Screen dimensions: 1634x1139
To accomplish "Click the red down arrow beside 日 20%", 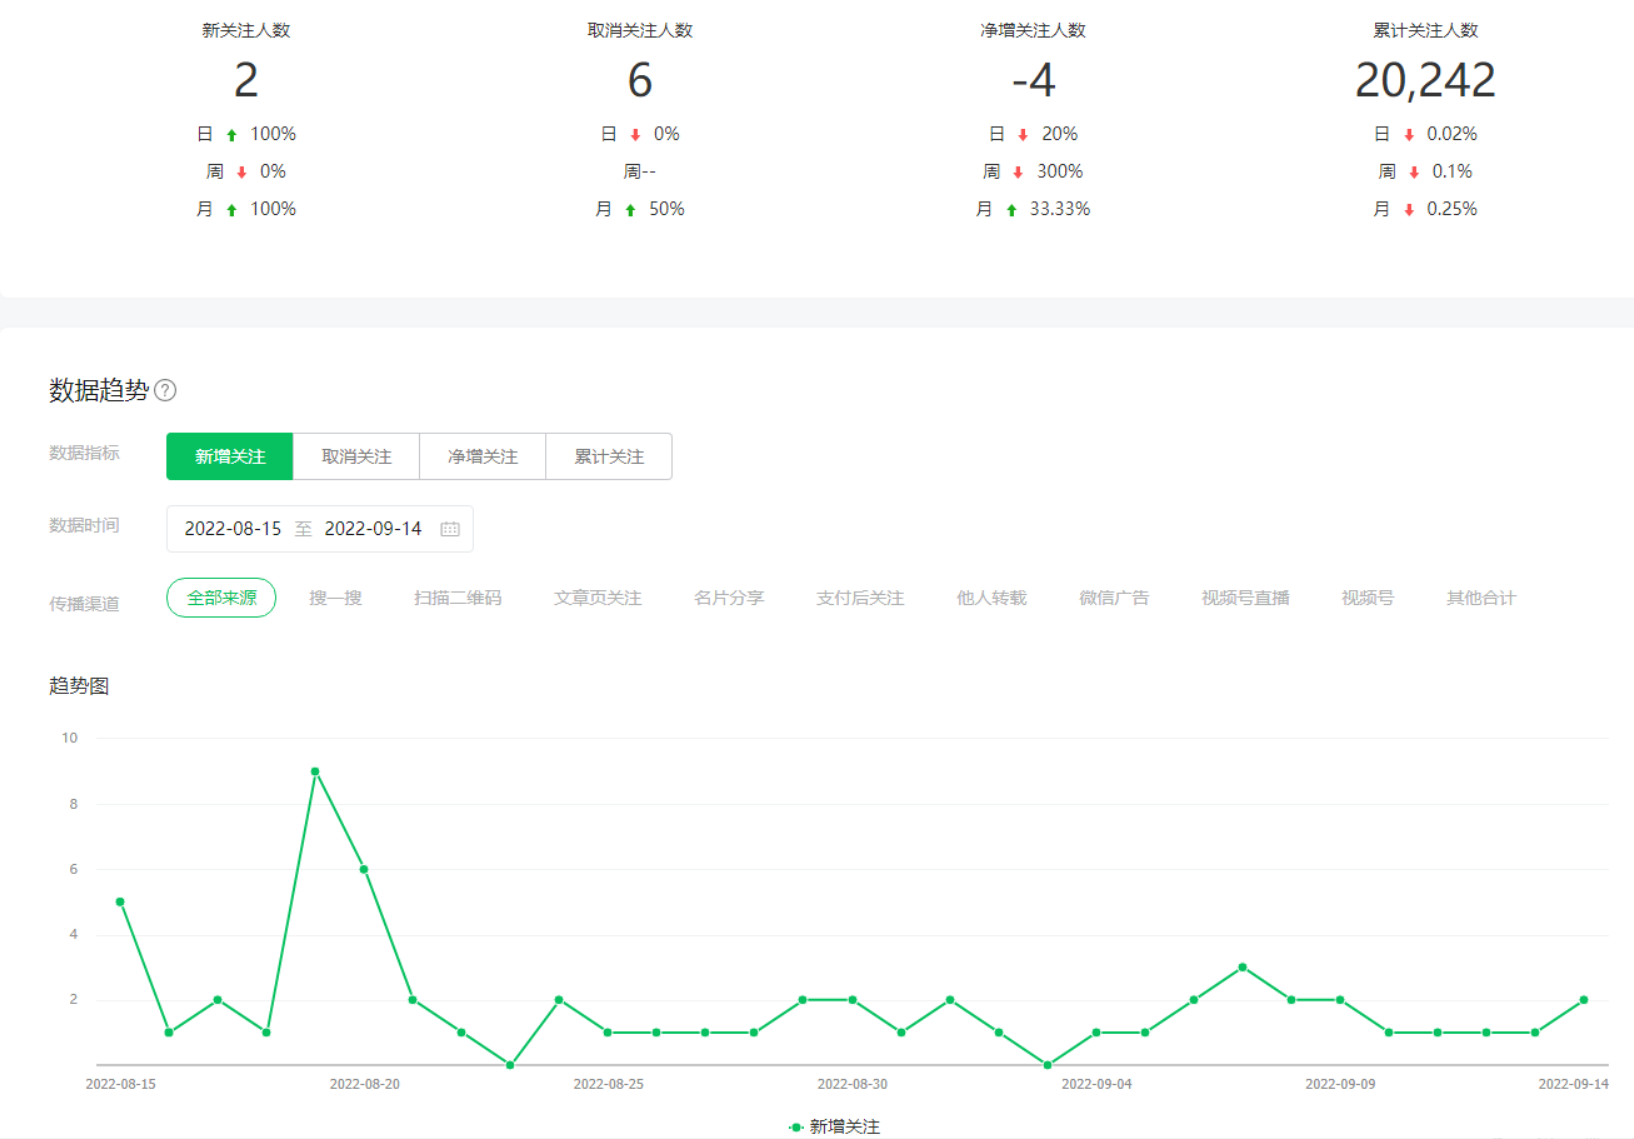I will 1023,135.
